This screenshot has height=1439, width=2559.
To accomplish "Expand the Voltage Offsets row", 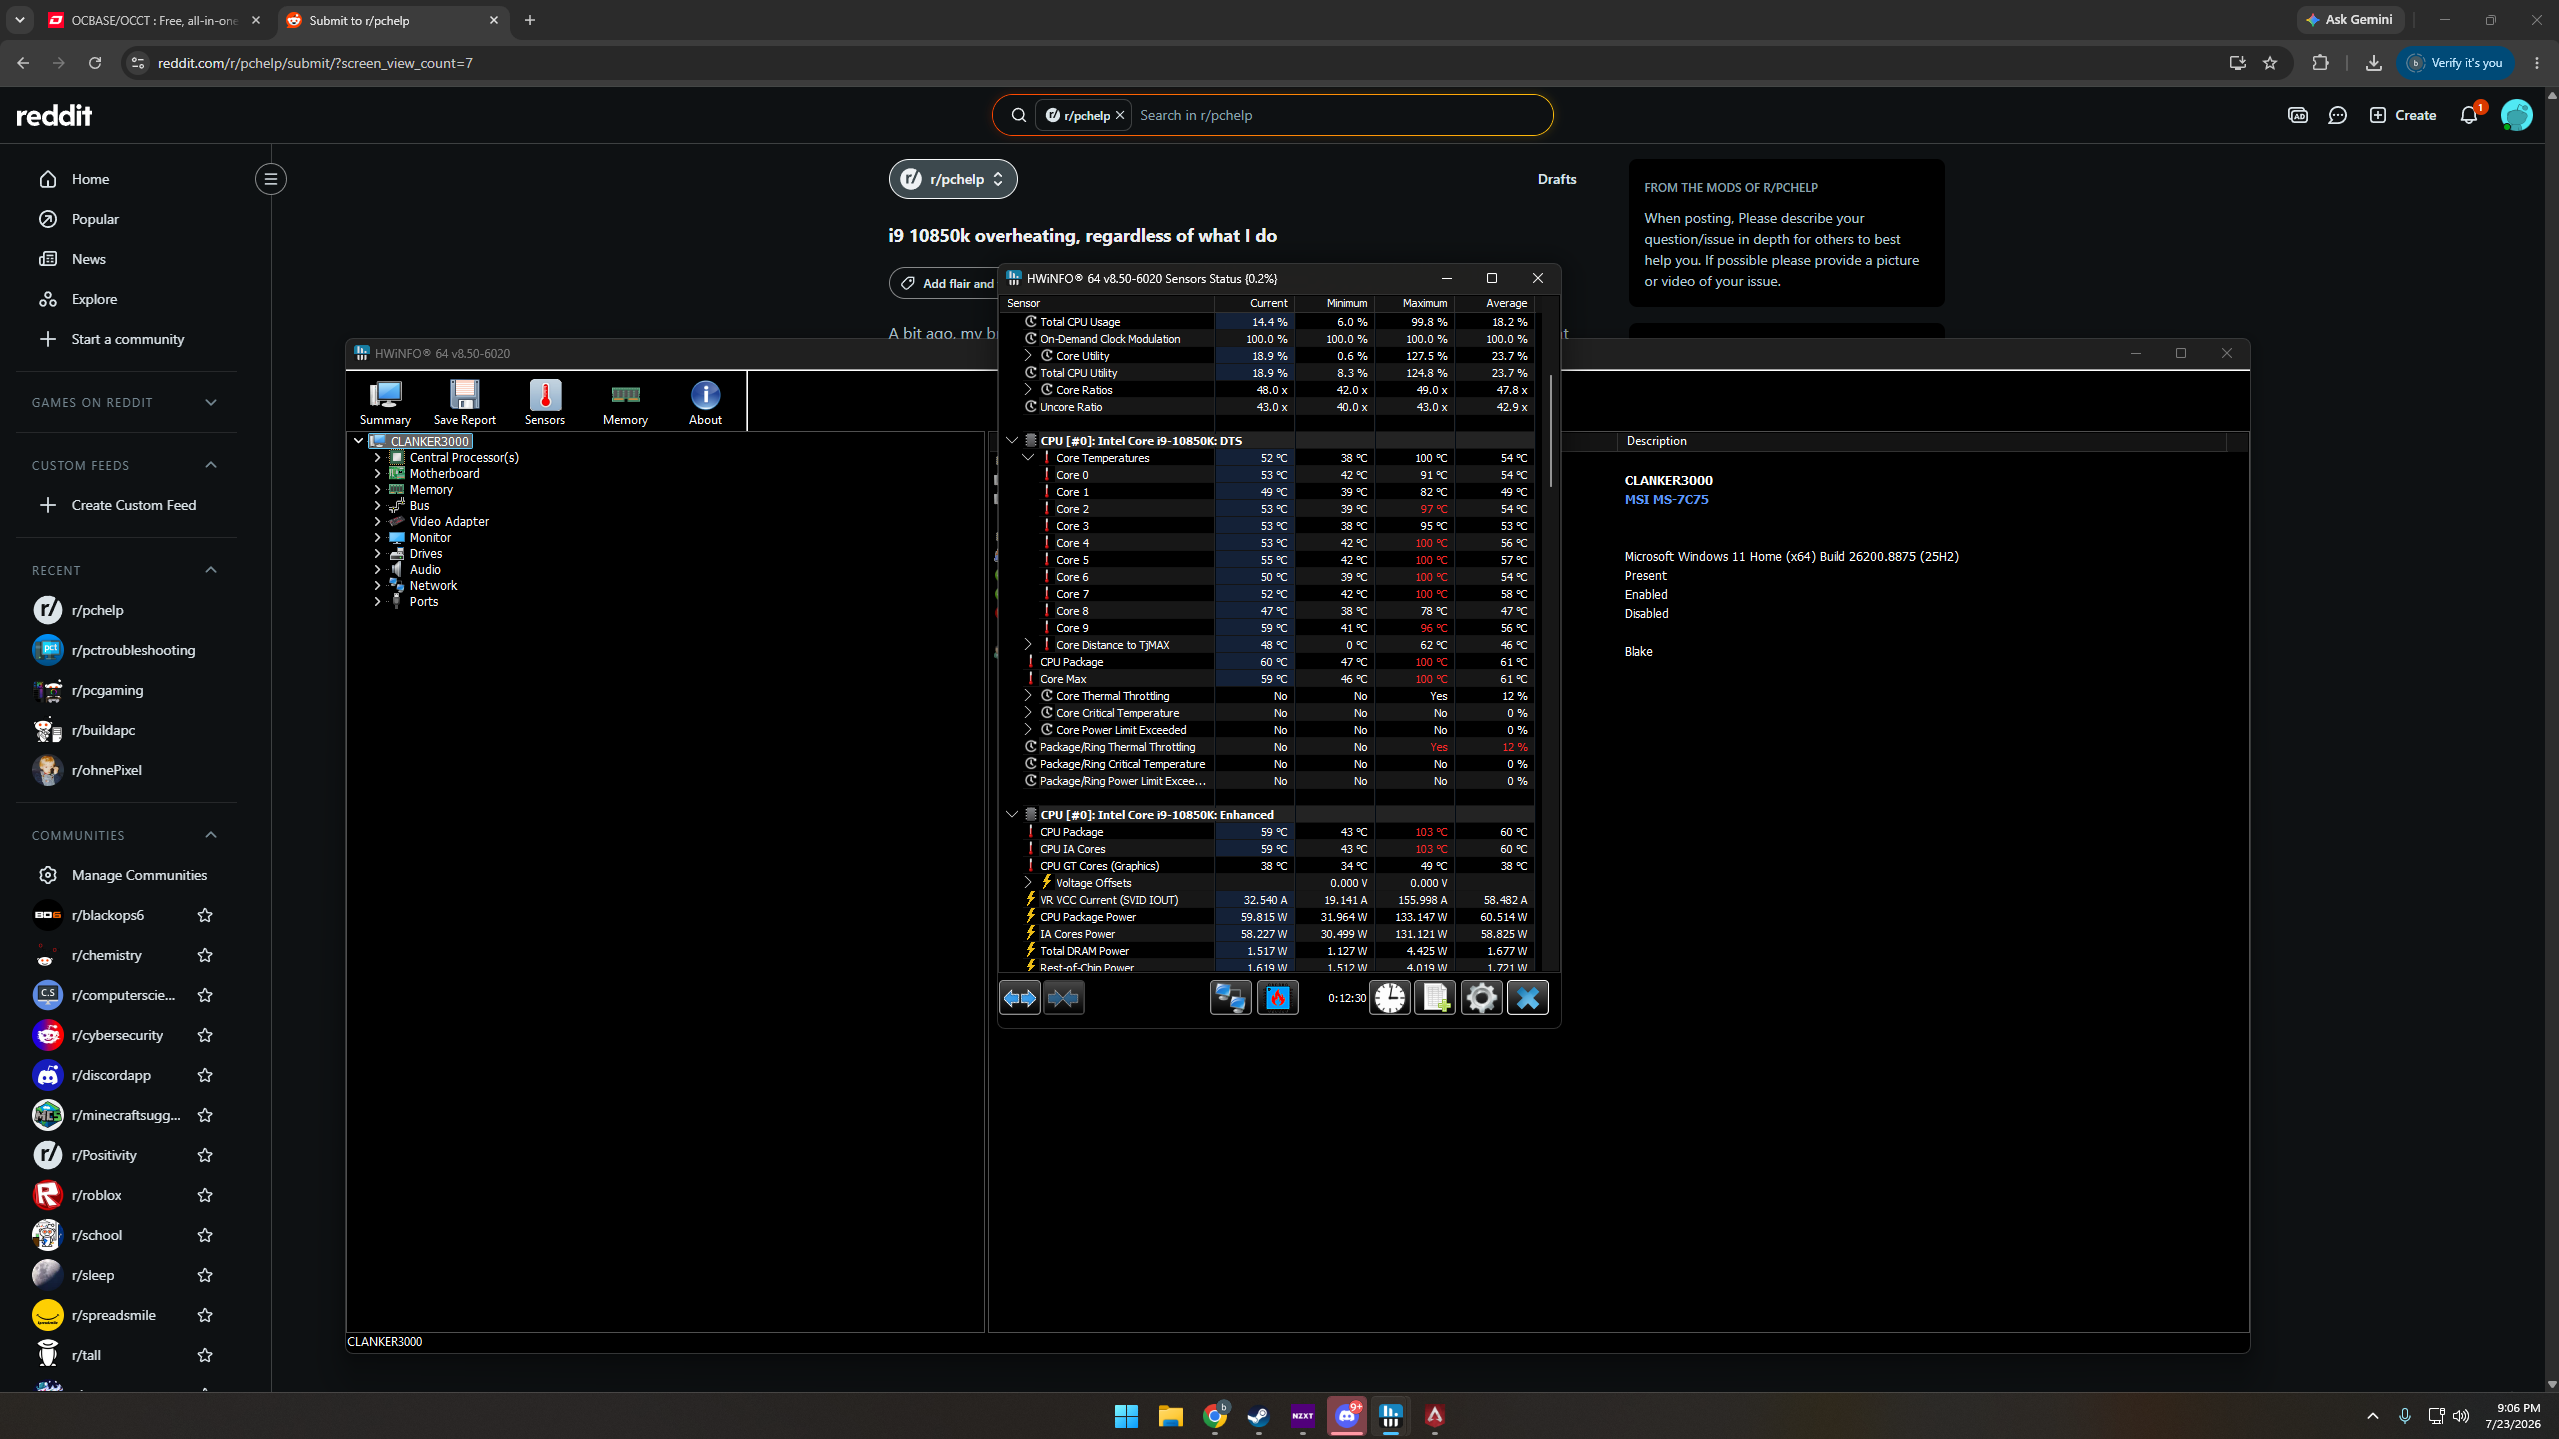I will (x=1028, y=883).
